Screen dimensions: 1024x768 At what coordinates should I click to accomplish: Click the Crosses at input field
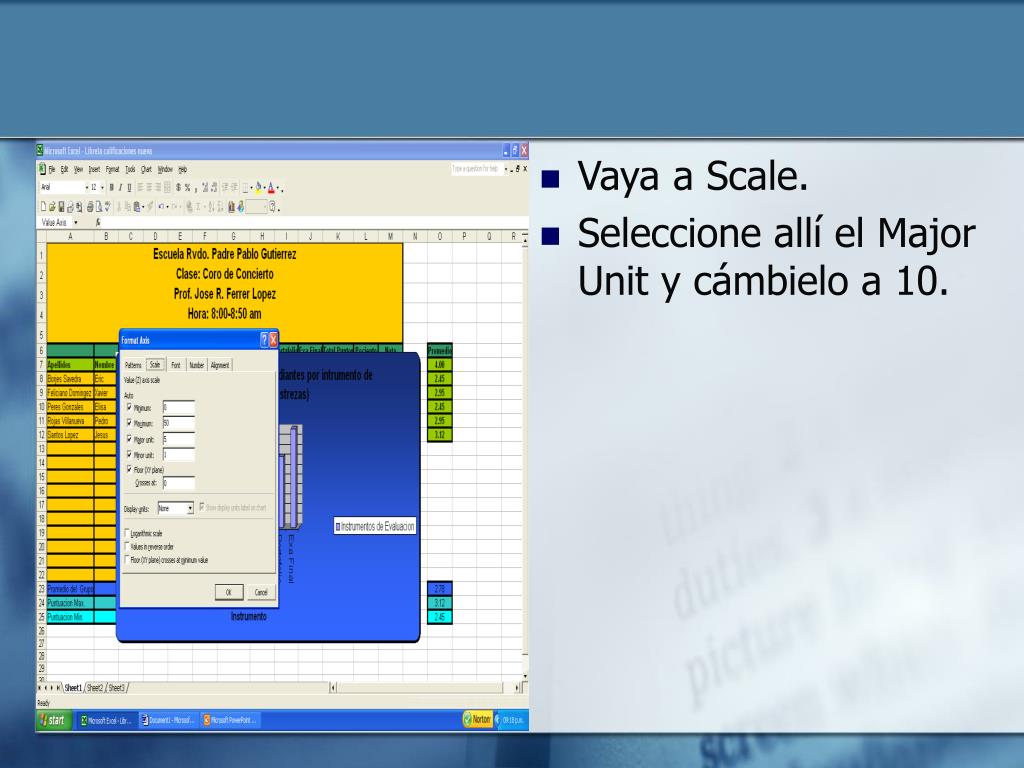[179, 483]
